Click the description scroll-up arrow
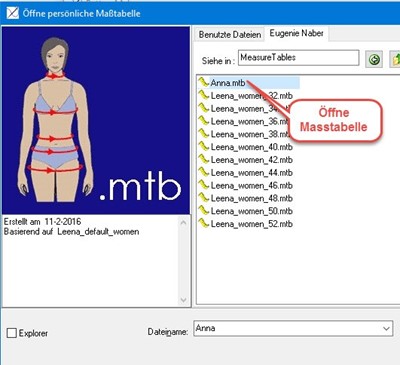The height and width of the screenshot is (365, 400). click(183, 222)
